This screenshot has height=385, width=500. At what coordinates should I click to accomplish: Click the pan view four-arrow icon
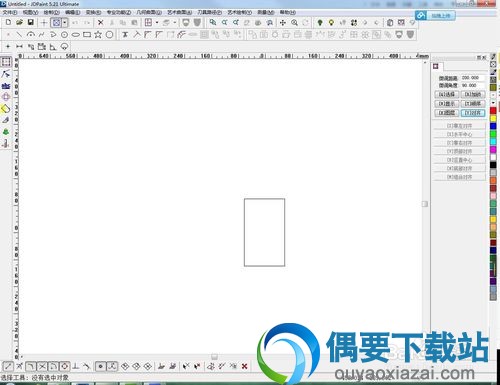point(283,22)
